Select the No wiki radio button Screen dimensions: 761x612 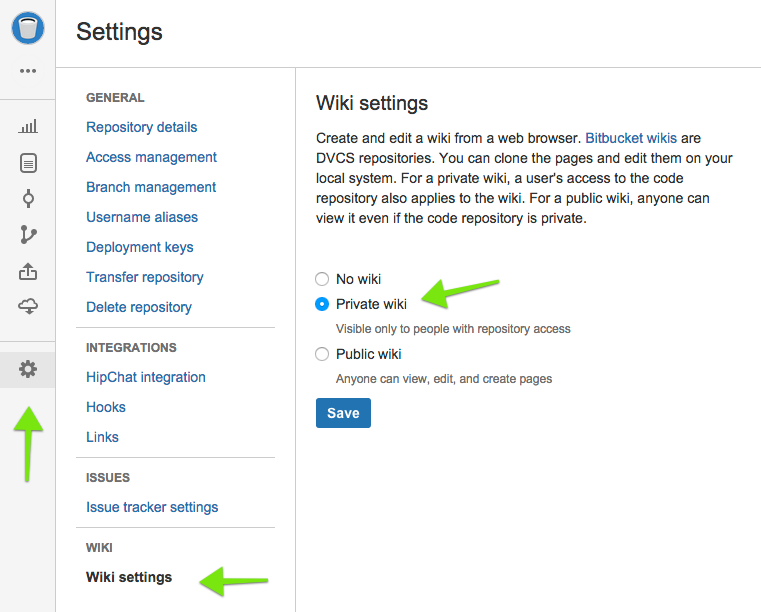(x=322, y=279)
